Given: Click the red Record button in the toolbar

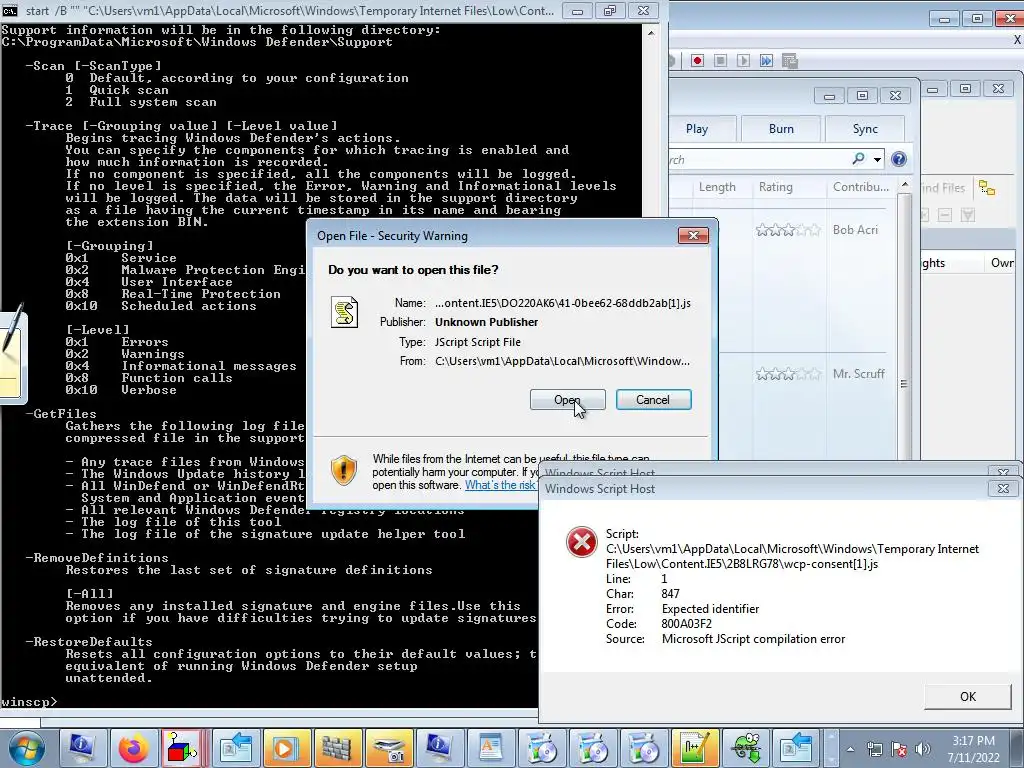Looking at the screenshot, I should [x=697, y=61].
